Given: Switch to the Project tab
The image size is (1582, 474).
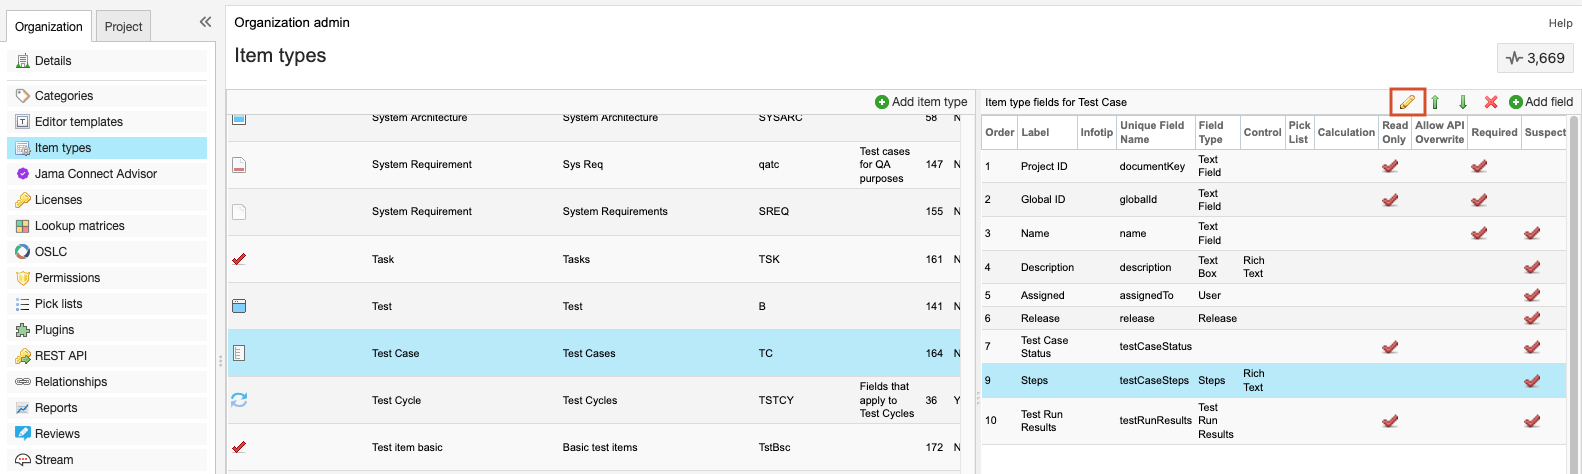Looking at the screenshot, I should coord(124,26).
